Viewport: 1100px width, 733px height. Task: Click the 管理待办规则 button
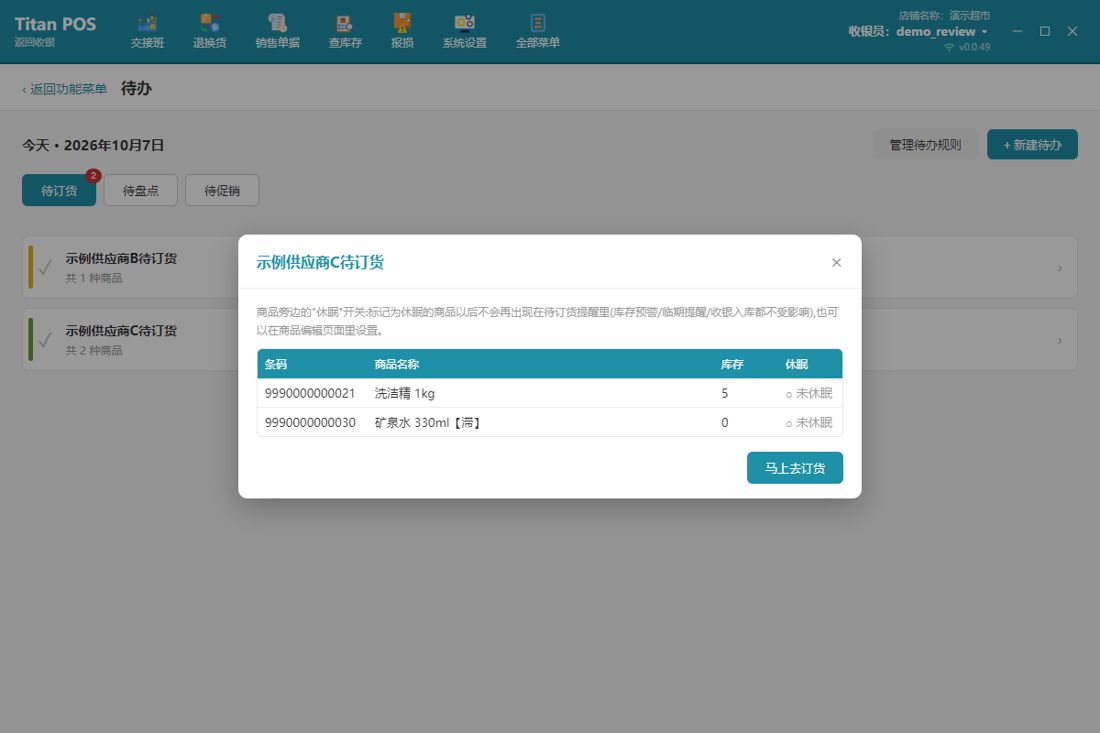tap(925, 144)
